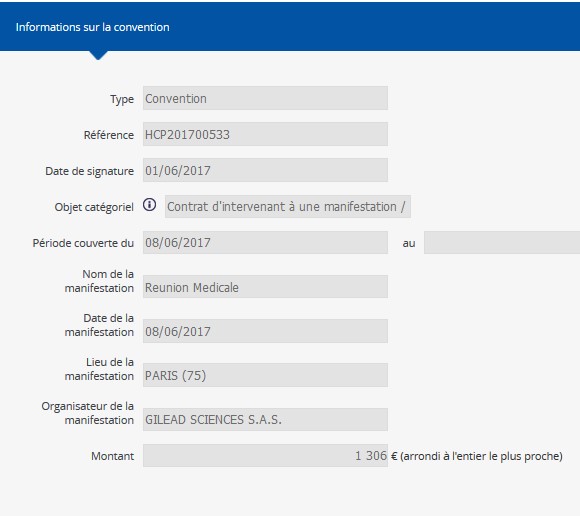Click the arrondi à l'entier le plus proche note
Viewport: 580px width, 516px height.
tap(481, 456)
